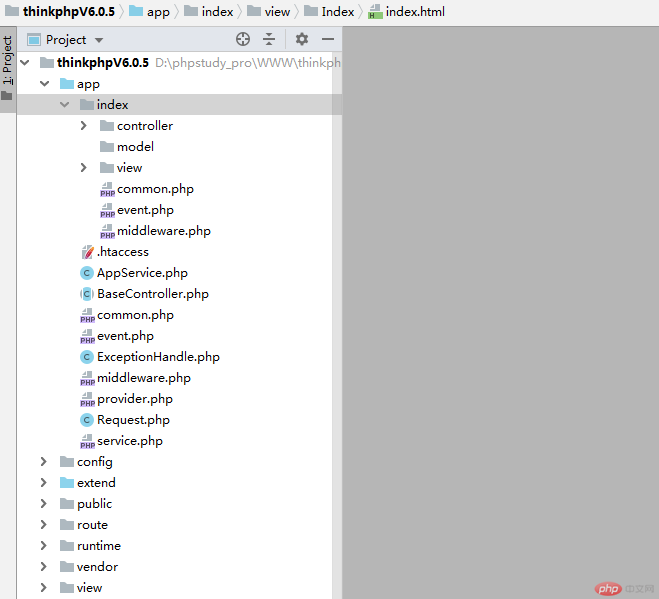Click the app source folder icon in tree
The image size is (659, 599).
[67, 84]
